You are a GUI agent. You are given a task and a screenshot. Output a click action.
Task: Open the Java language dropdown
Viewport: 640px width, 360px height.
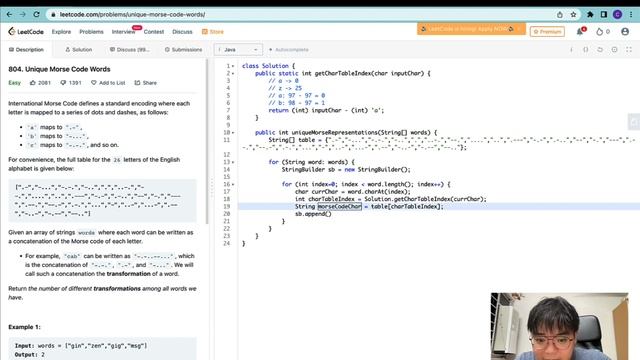(x=238, y=49)
